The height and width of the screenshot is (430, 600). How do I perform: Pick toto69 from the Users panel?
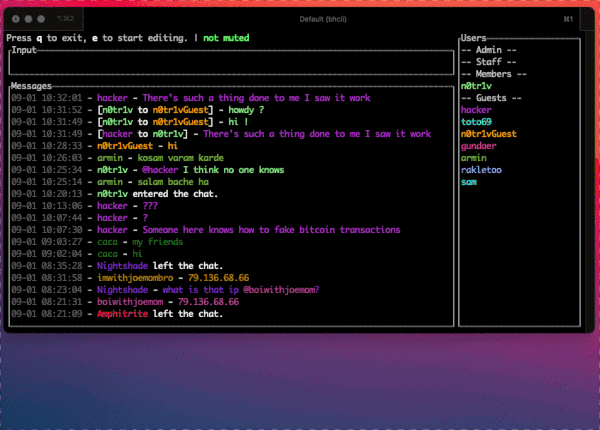coord(476,122)
